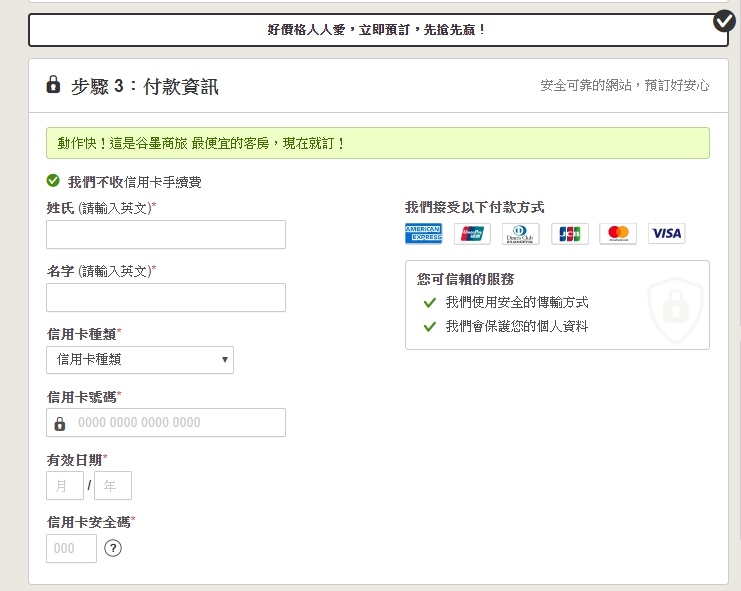
Task: Click the Diners Club card icon
Action: [x=520, y=233]
